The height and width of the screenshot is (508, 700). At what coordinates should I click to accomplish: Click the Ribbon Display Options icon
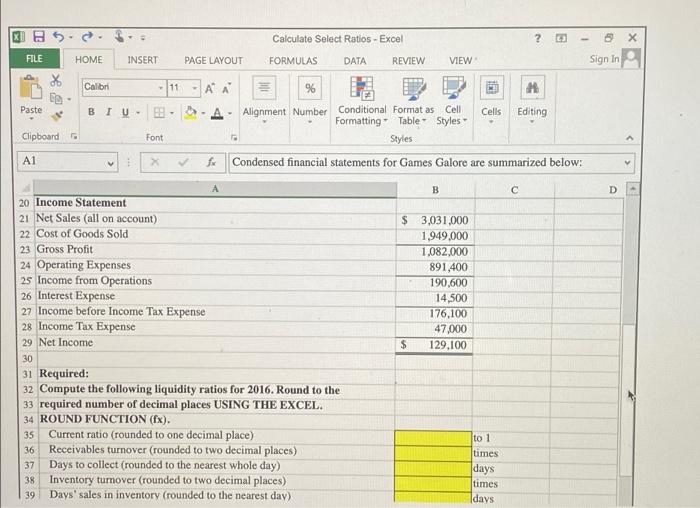click(x=561, y=38)
